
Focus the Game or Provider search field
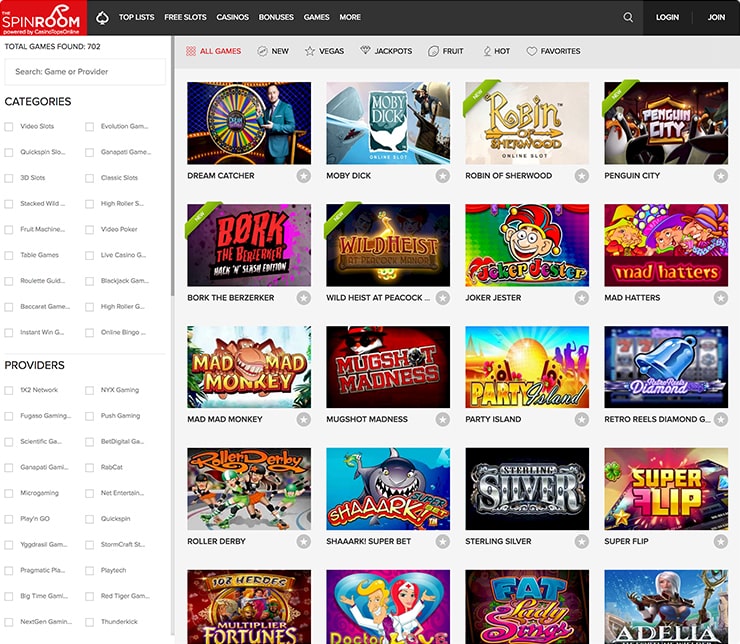pyautogui.click(x=85, y=72)
